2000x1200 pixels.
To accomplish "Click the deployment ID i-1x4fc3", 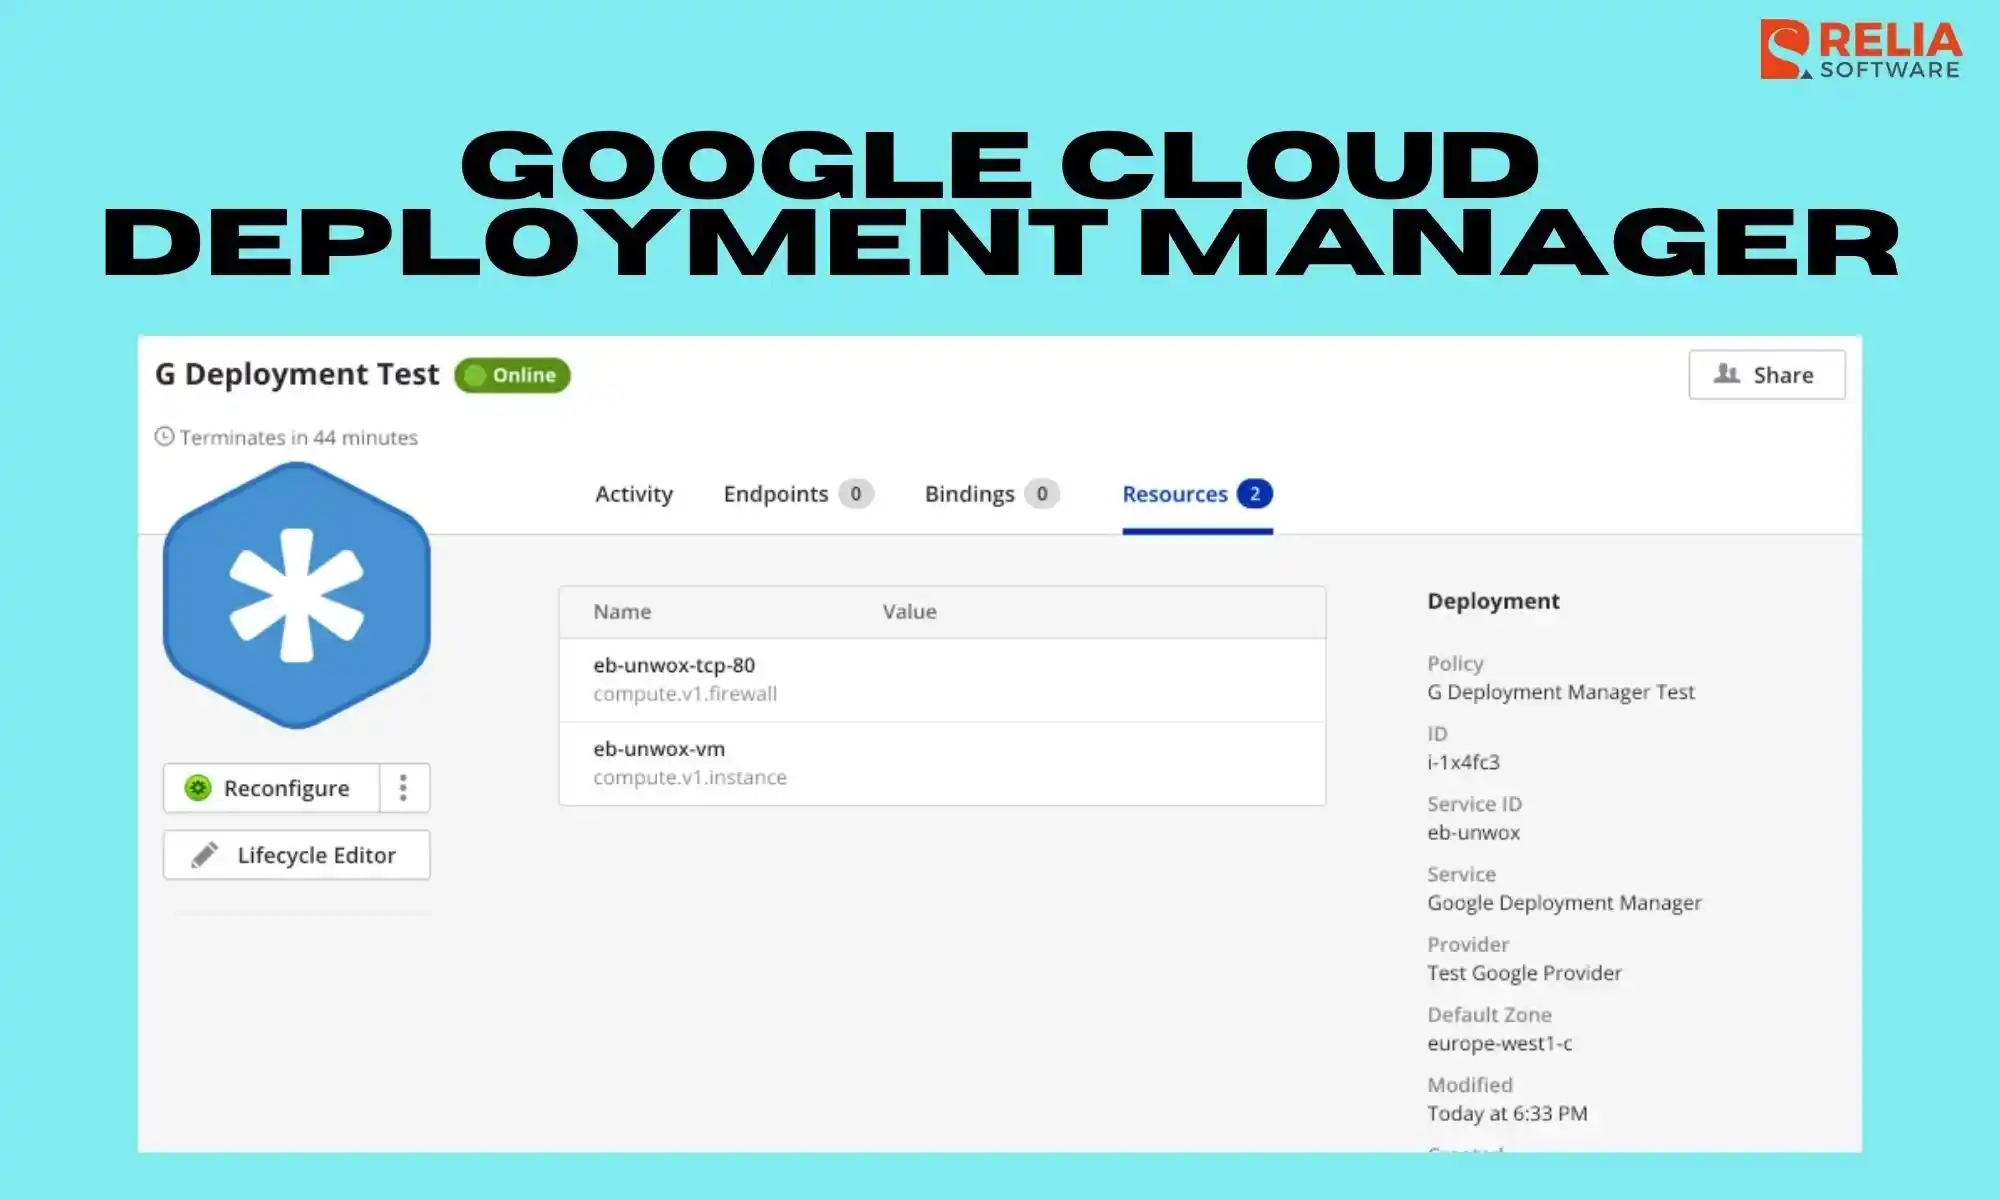I will [1463, 762].
